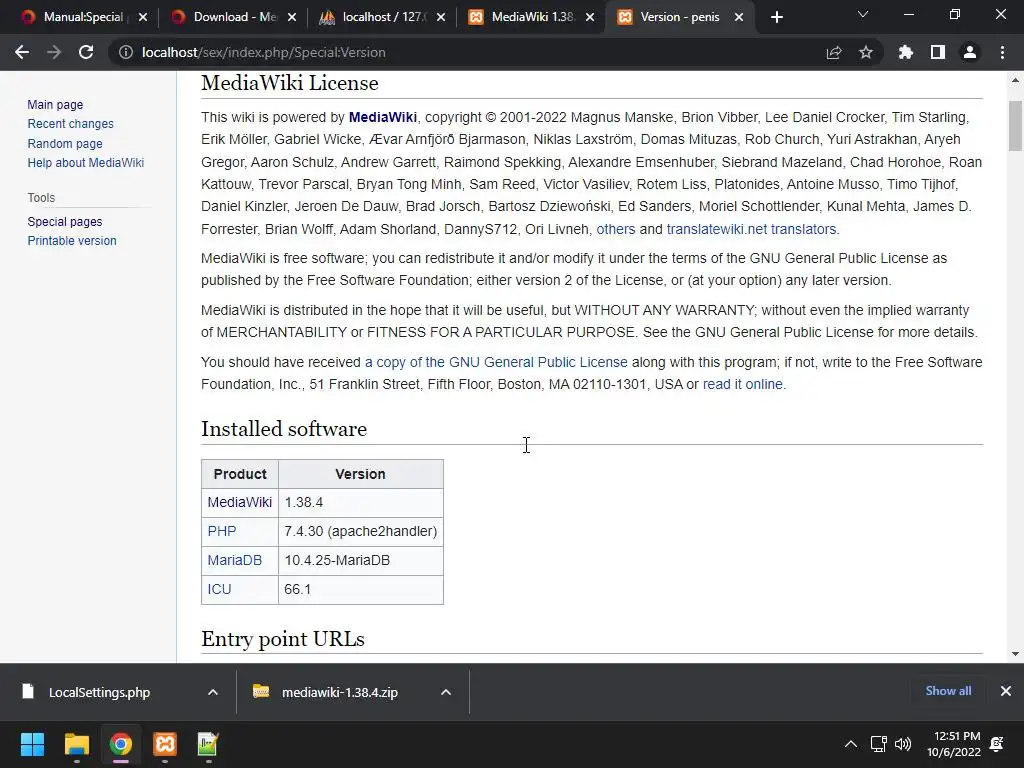The image size is (1024, 768).
Task: Close the localhost phpMyAdmin tab
Action: coord(441,17)
